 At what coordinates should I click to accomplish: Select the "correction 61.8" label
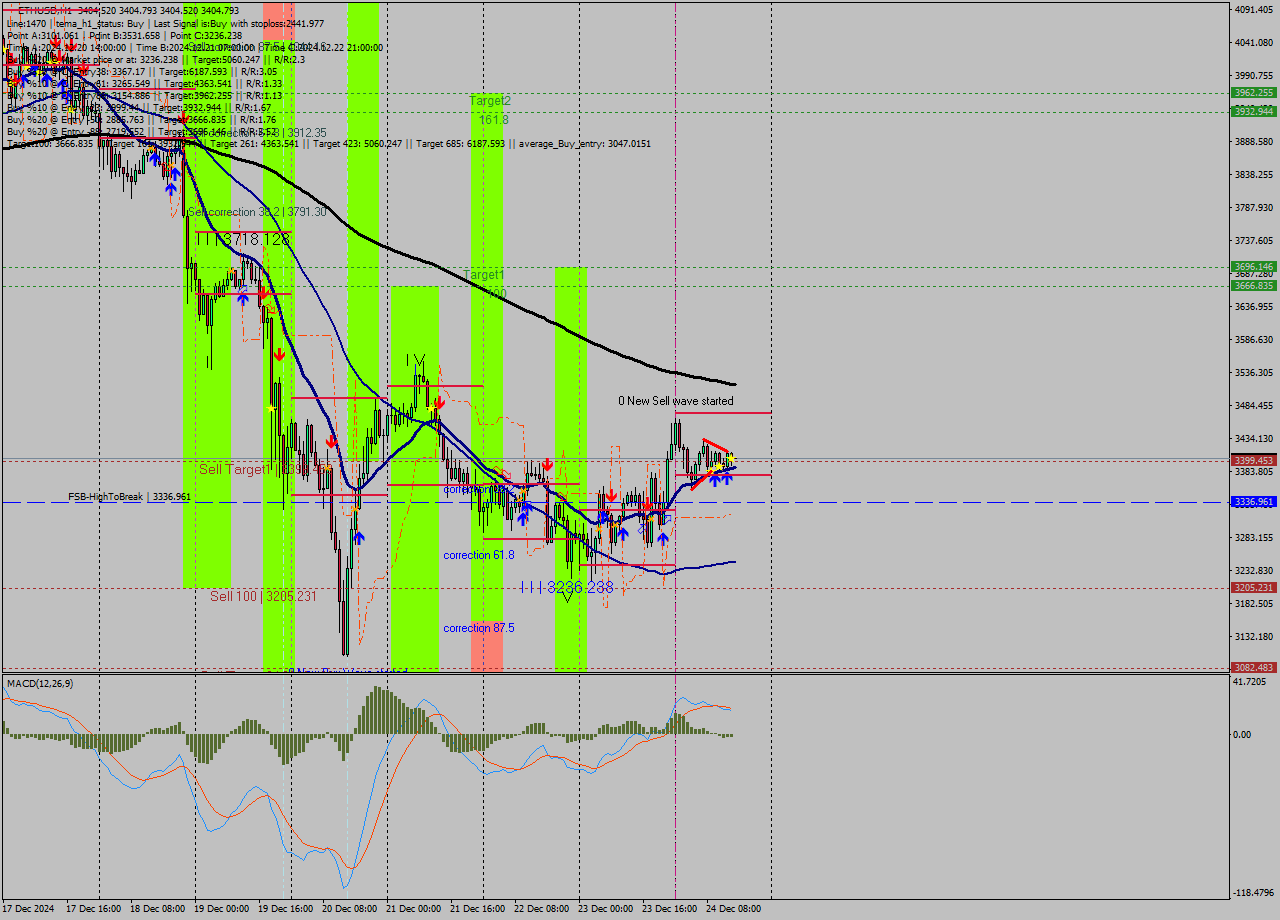click(479, 554)
